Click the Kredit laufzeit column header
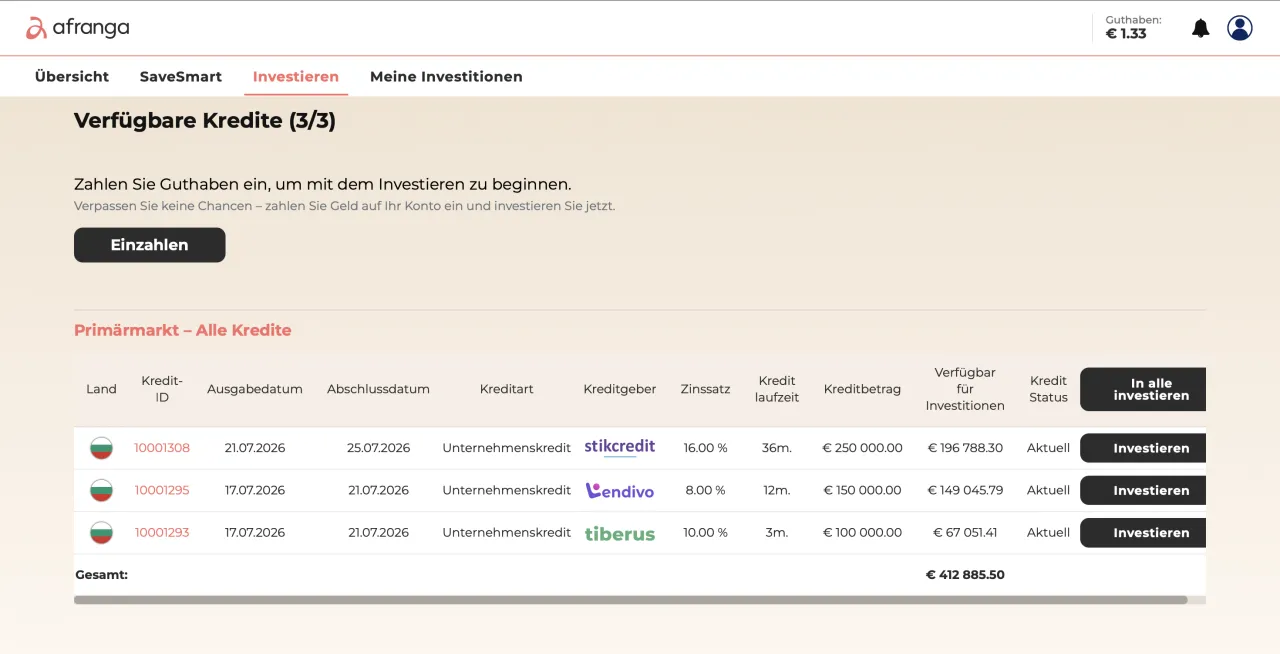The height and width of the screenshot is (654, 1280). click(777, 389)
